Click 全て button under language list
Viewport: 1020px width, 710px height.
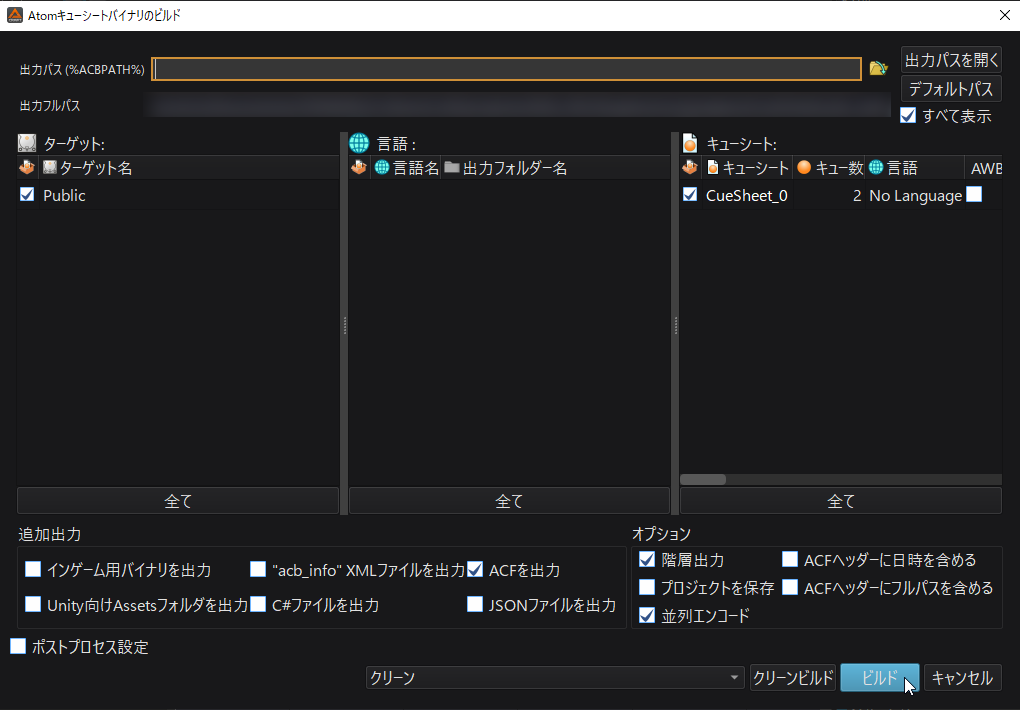pos(509,501)
